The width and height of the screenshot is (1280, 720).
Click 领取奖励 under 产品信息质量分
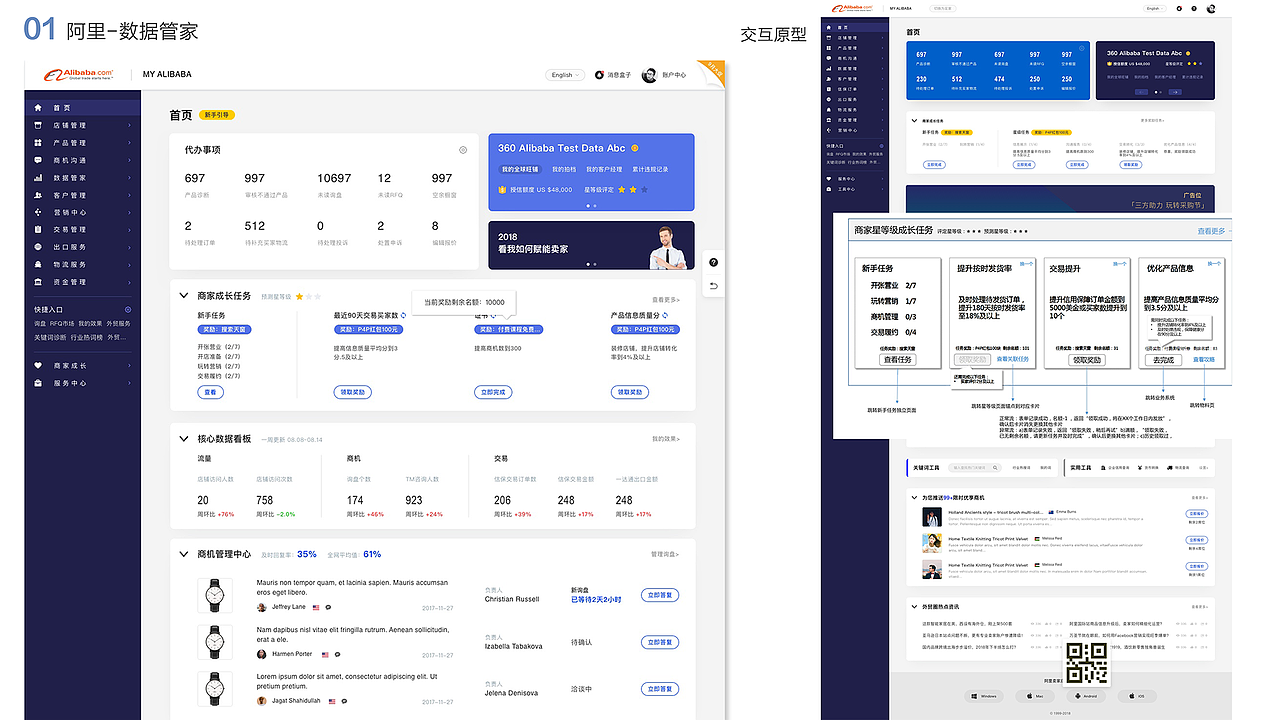(631, 392)
